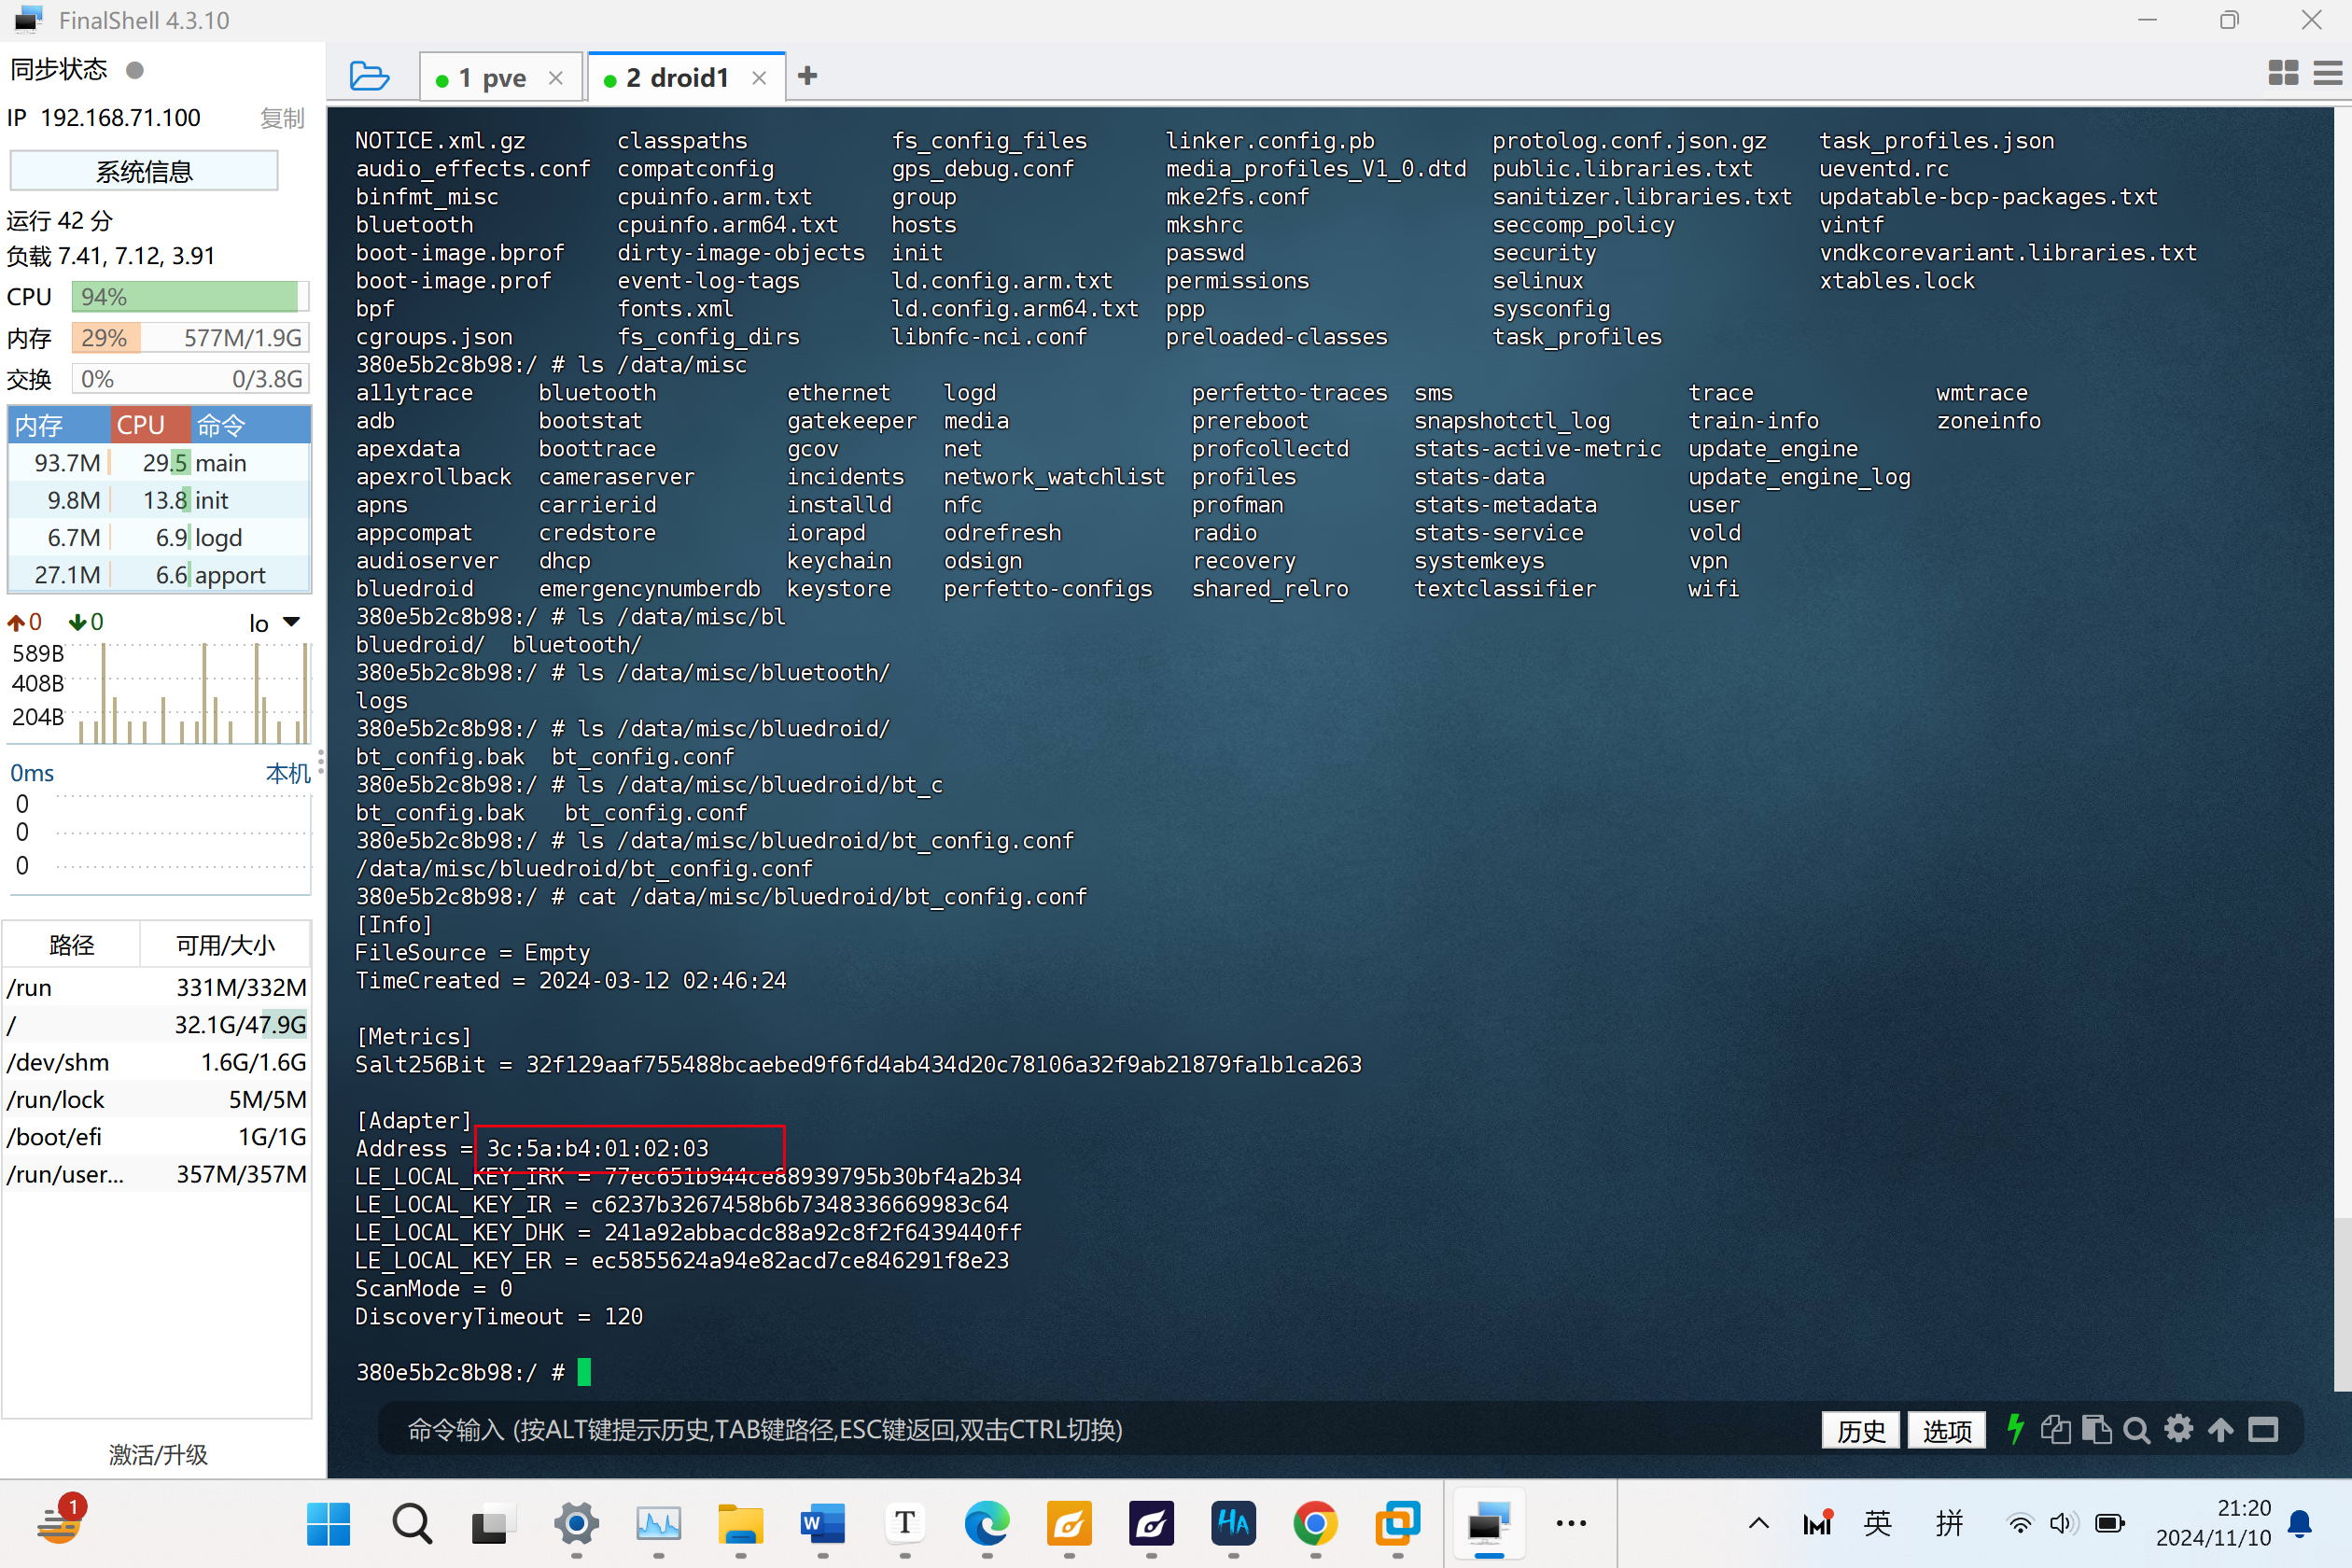Image resolution: width=2352 pixels, height=1568 pixels.
Task: Switch to the grid window layout
Action: [x=2283, y=72]
